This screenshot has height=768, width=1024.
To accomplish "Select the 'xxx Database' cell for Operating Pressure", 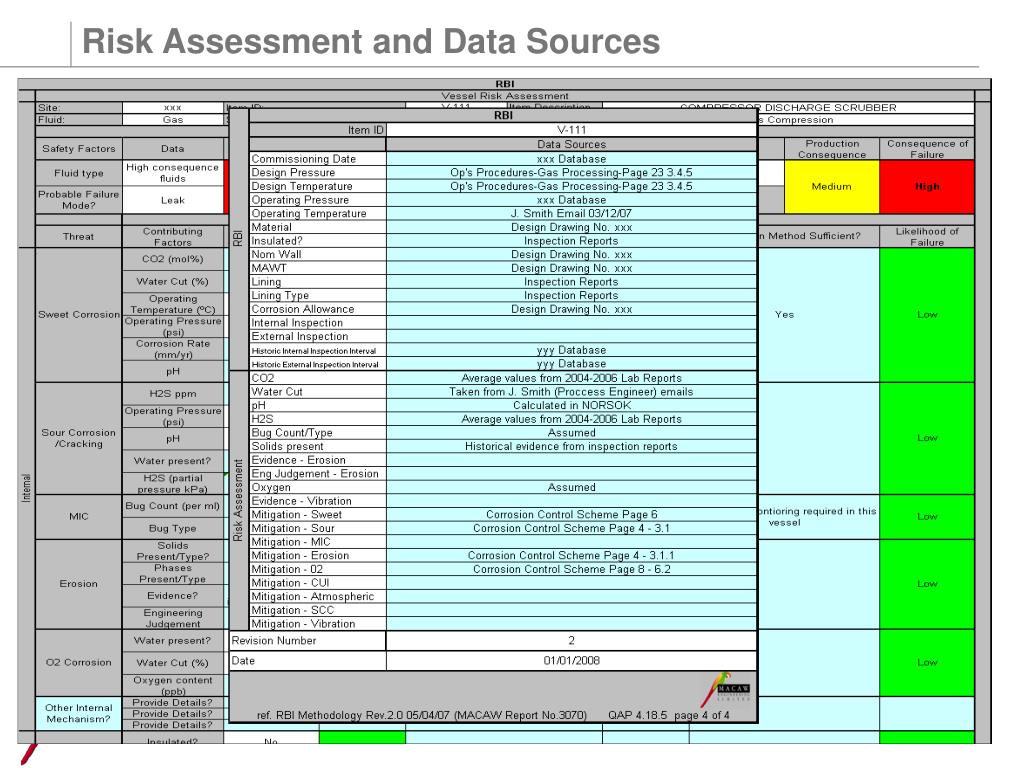I will click(571, 200).
